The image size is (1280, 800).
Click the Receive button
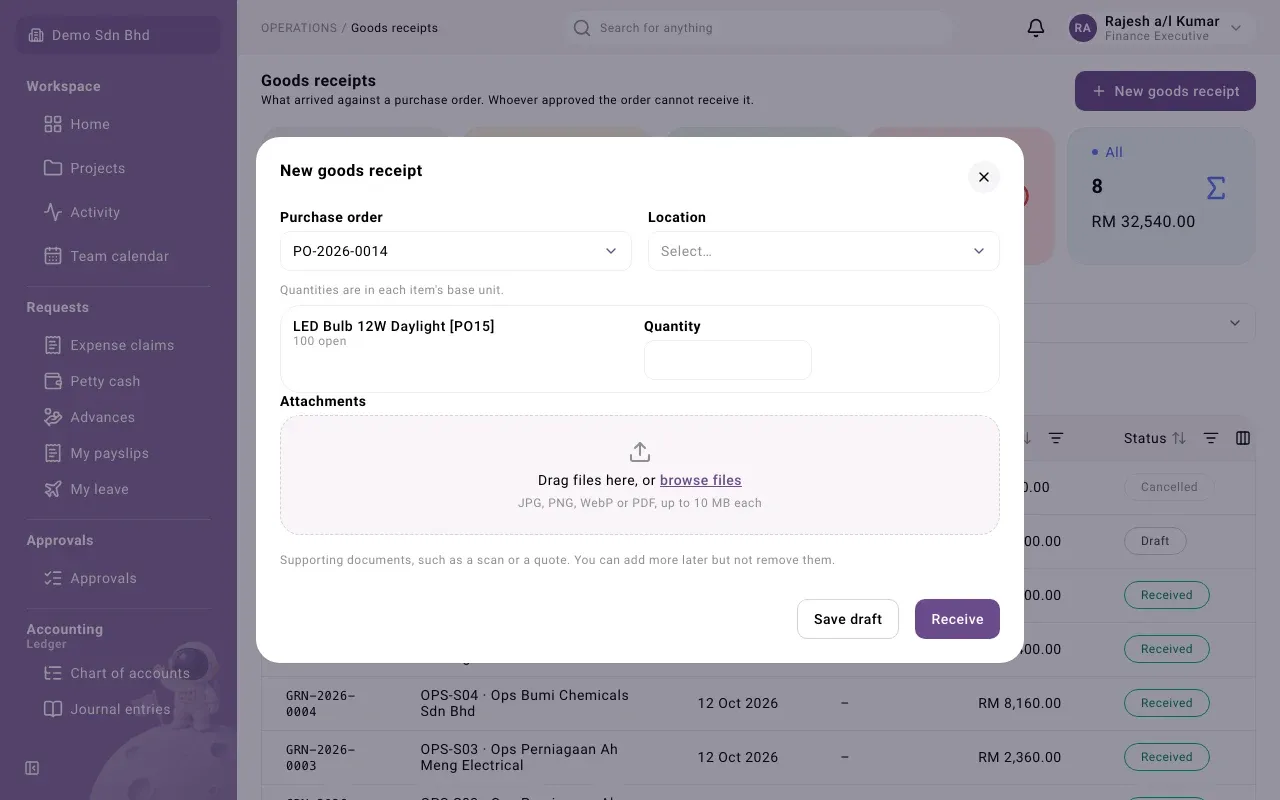(x=957, y=619)
